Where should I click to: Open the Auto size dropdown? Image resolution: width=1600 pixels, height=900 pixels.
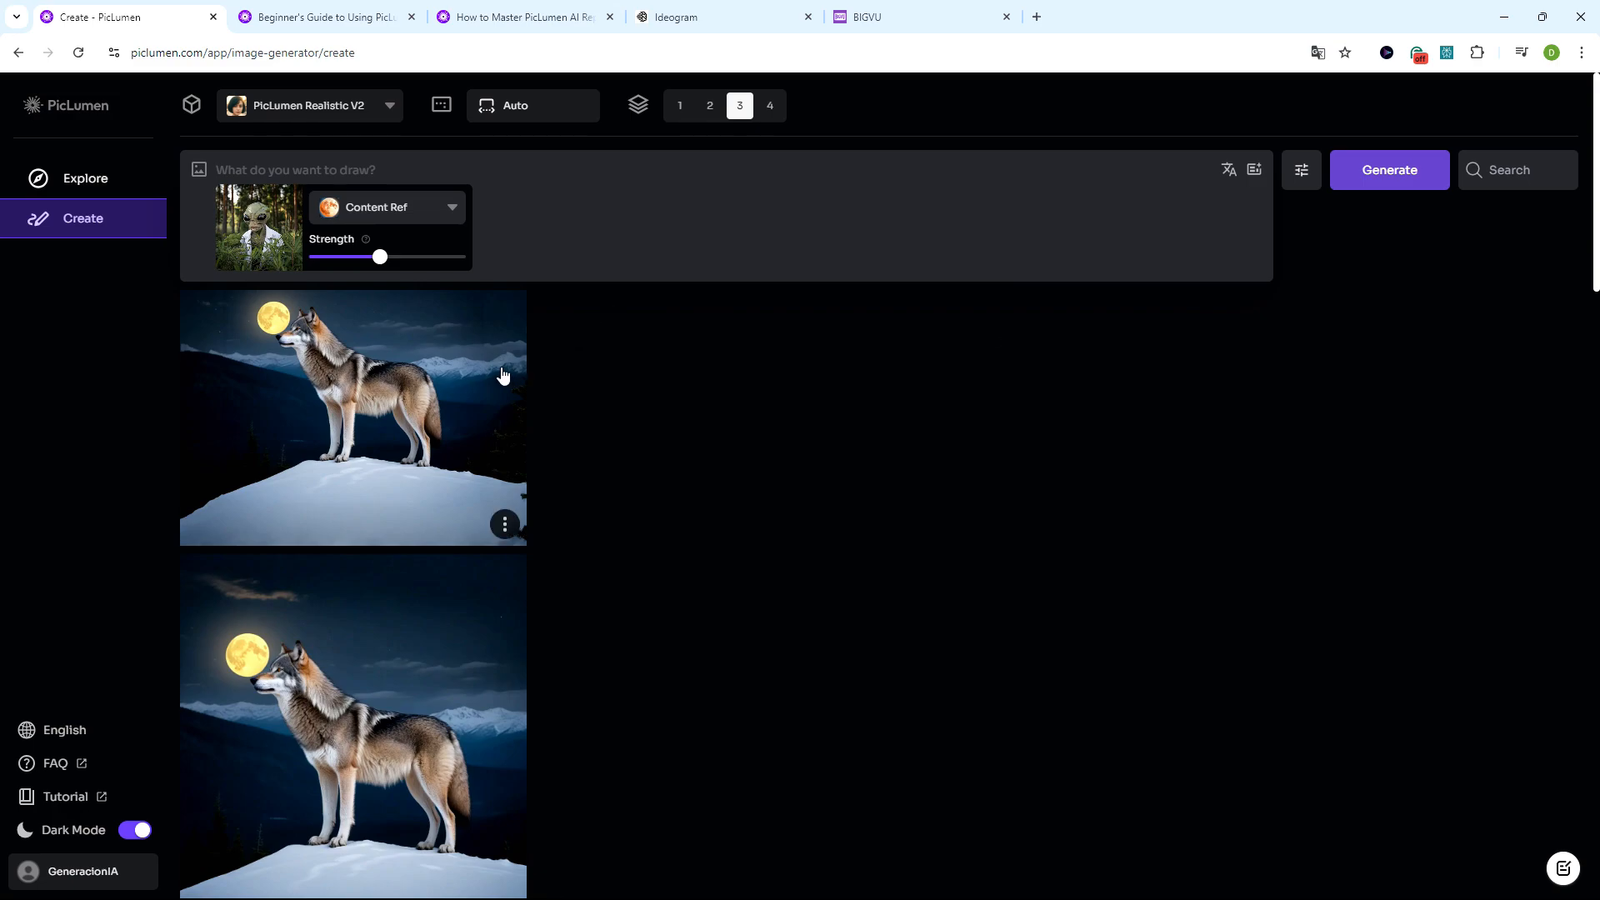tap(533, 106)
